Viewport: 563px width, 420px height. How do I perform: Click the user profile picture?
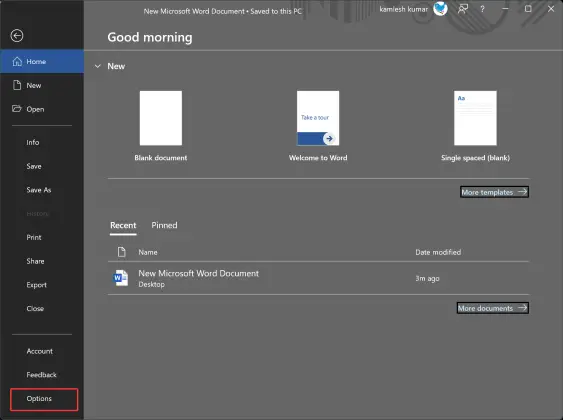pyautogui.click(x=440, y=9)
